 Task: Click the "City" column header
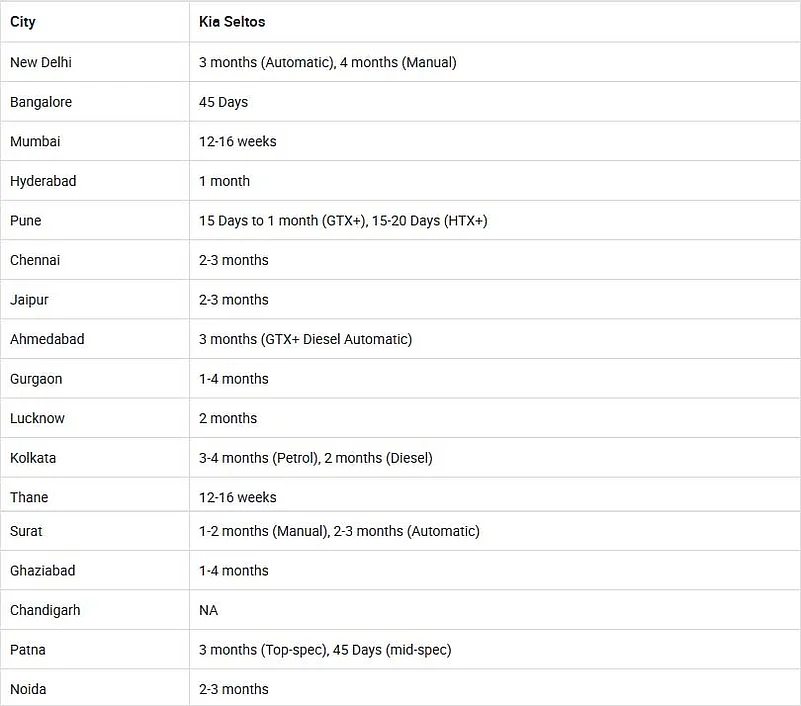point(23,21)
